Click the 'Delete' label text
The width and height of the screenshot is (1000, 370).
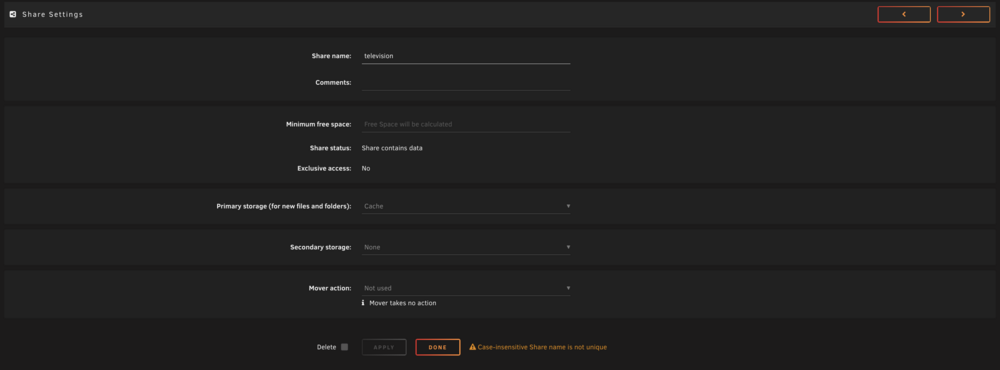click(327, 347)
